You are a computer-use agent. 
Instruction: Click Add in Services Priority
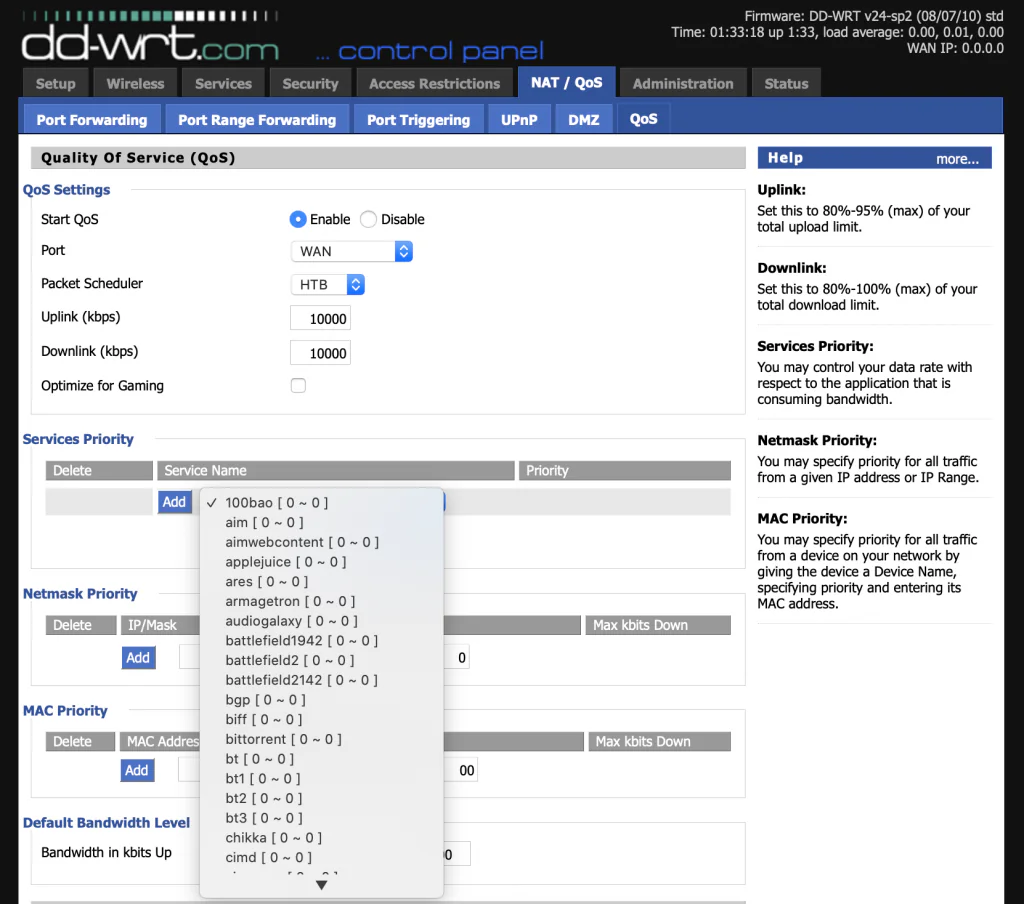pyautogui.click(x=174, y=502)
